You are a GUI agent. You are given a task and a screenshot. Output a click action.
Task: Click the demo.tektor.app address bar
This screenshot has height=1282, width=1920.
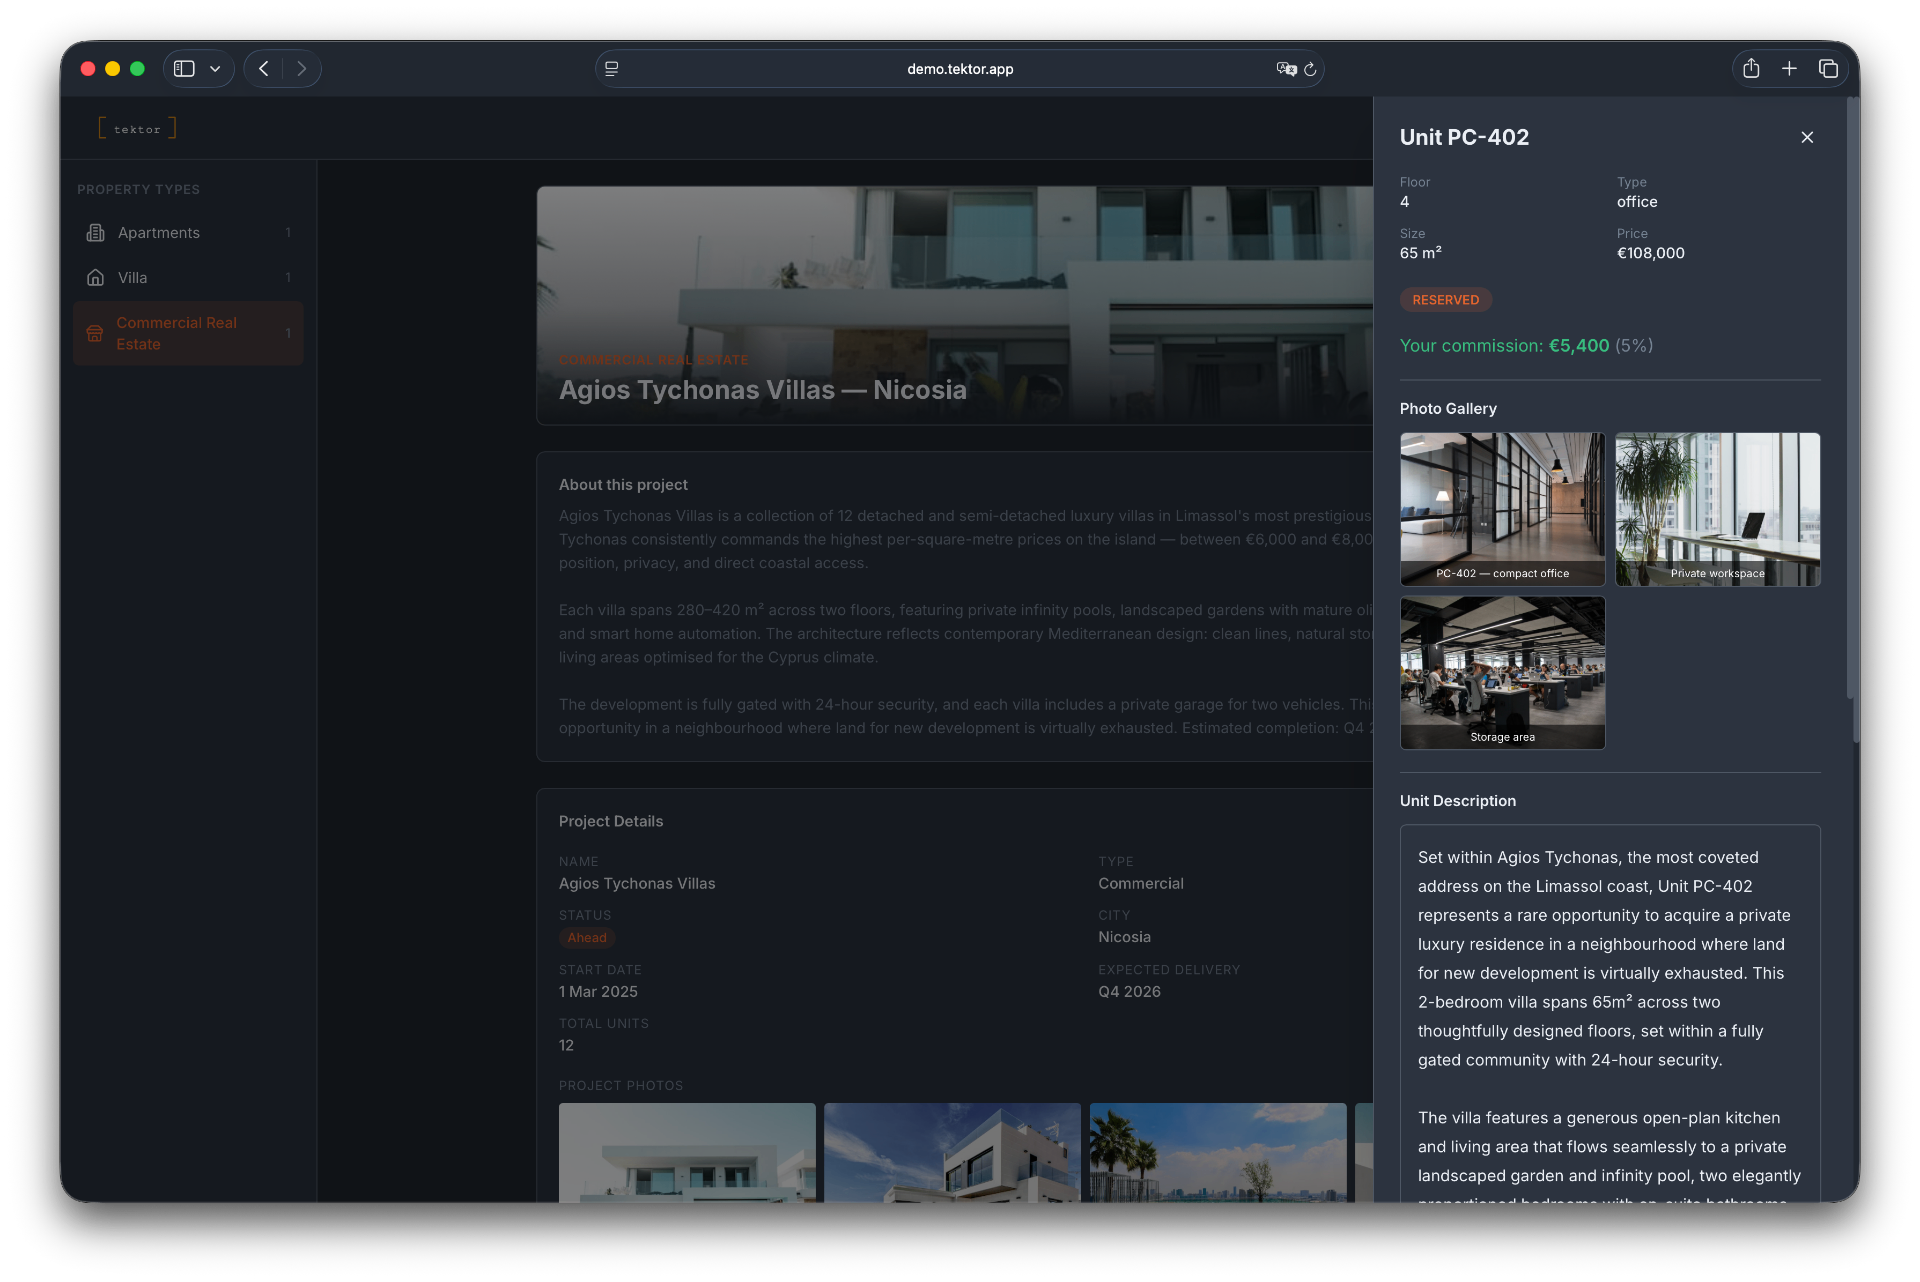[959, 69]
